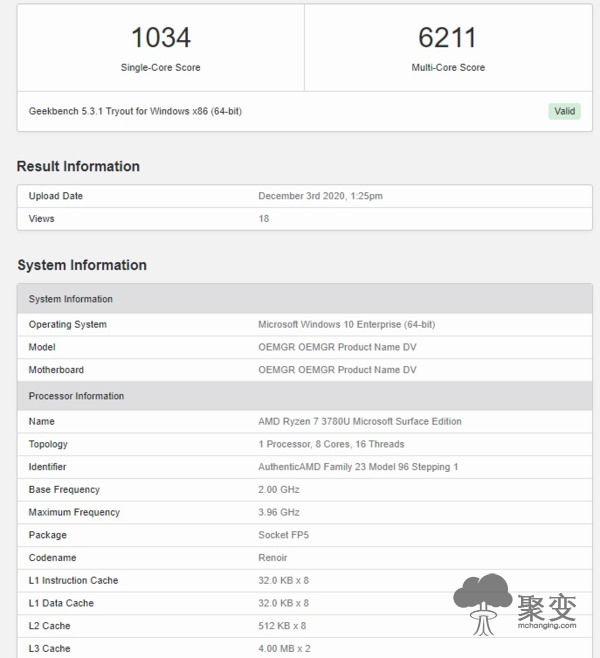Click the Views label
600x658 pixels.
click(42, 219)
